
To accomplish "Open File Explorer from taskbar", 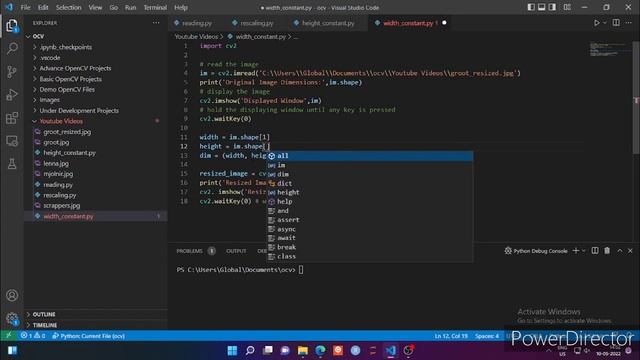I will click(303, 350).
